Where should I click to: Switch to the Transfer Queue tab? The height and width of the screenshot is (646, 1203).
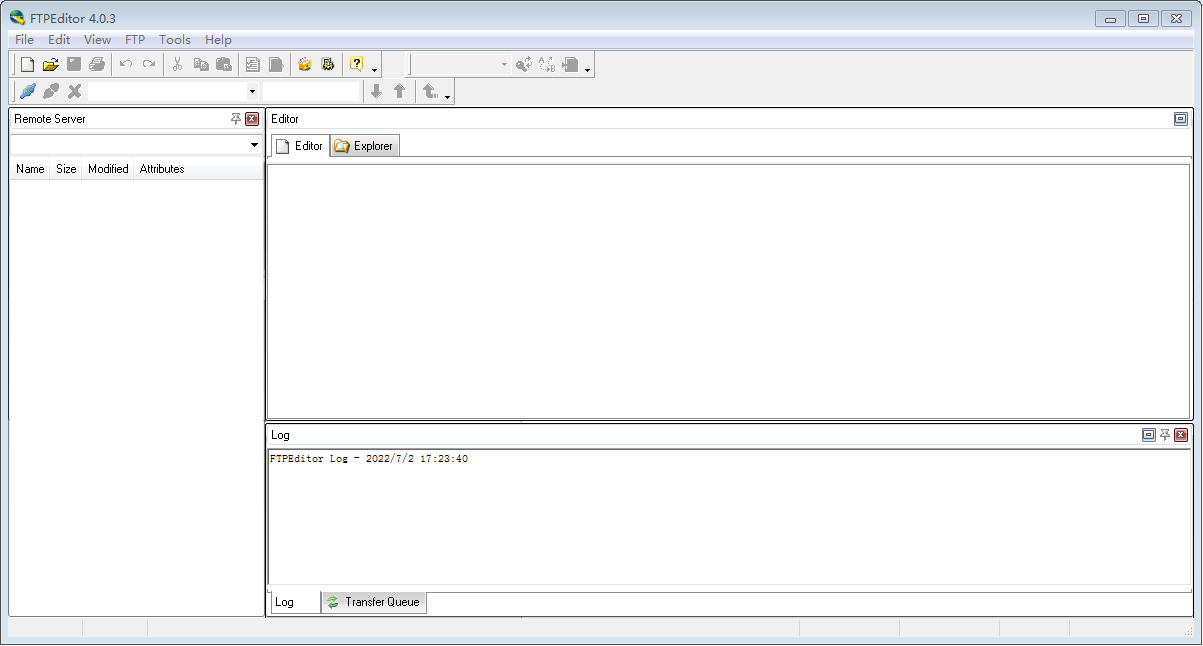click(374, 602)
